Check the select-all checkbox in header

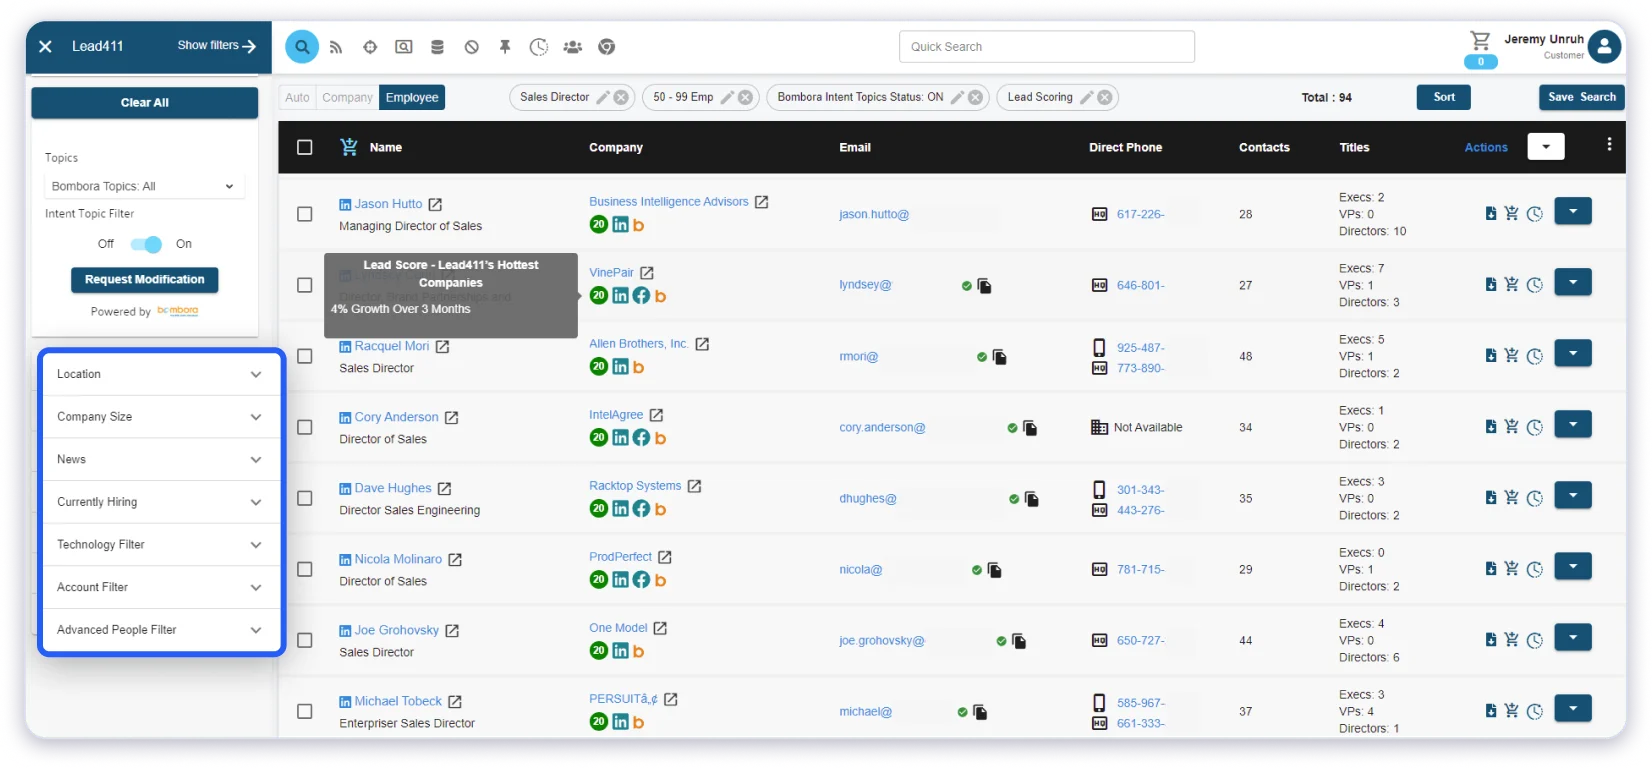pos(305,147)
